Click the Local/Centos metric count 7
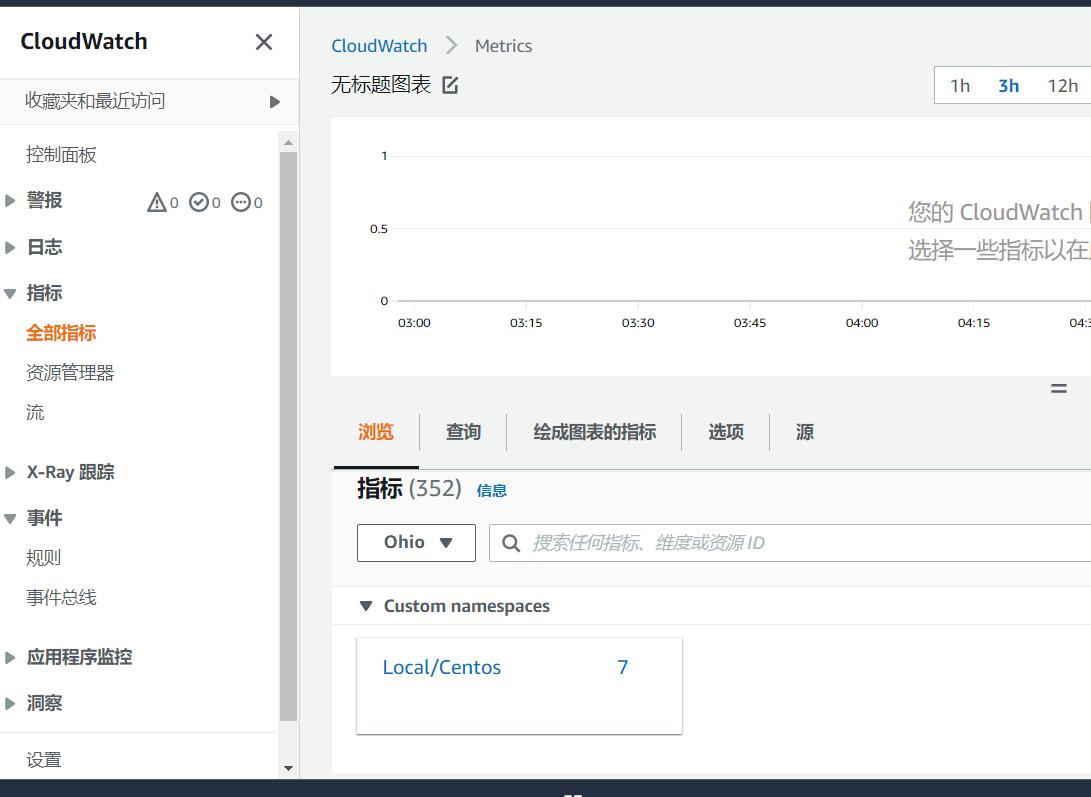Screen dimensions: 1091x797 click(x=623, y=668)
